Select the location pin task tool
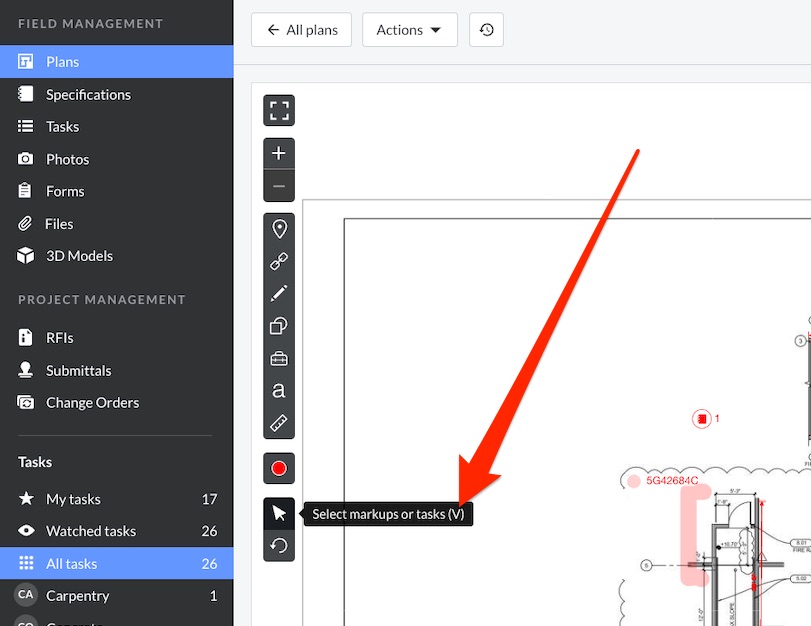Viewport: 811px width, 626px height. pyautogui.click(x=279, y=229)
